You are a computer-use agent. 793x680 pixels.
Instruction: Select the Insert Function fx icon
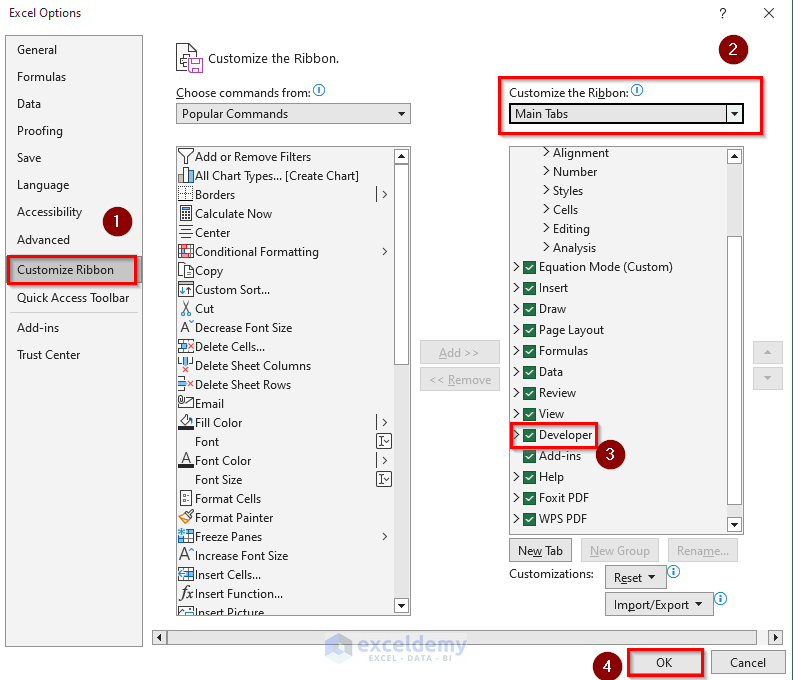186,593
